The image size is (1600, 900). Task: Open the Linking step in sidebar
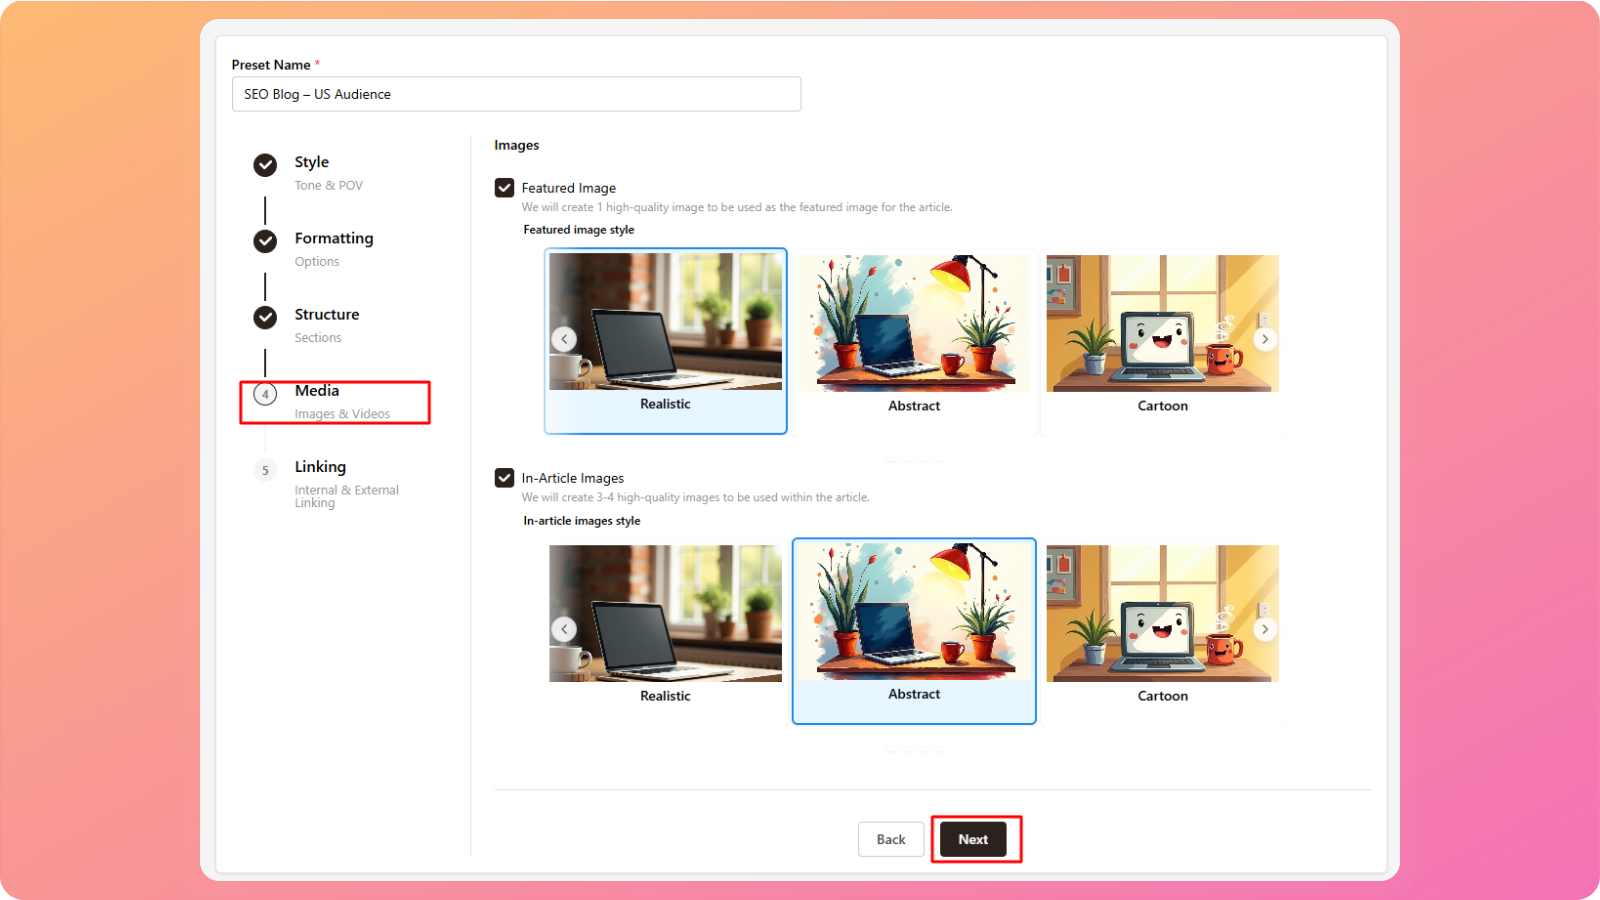coord(321,467)
